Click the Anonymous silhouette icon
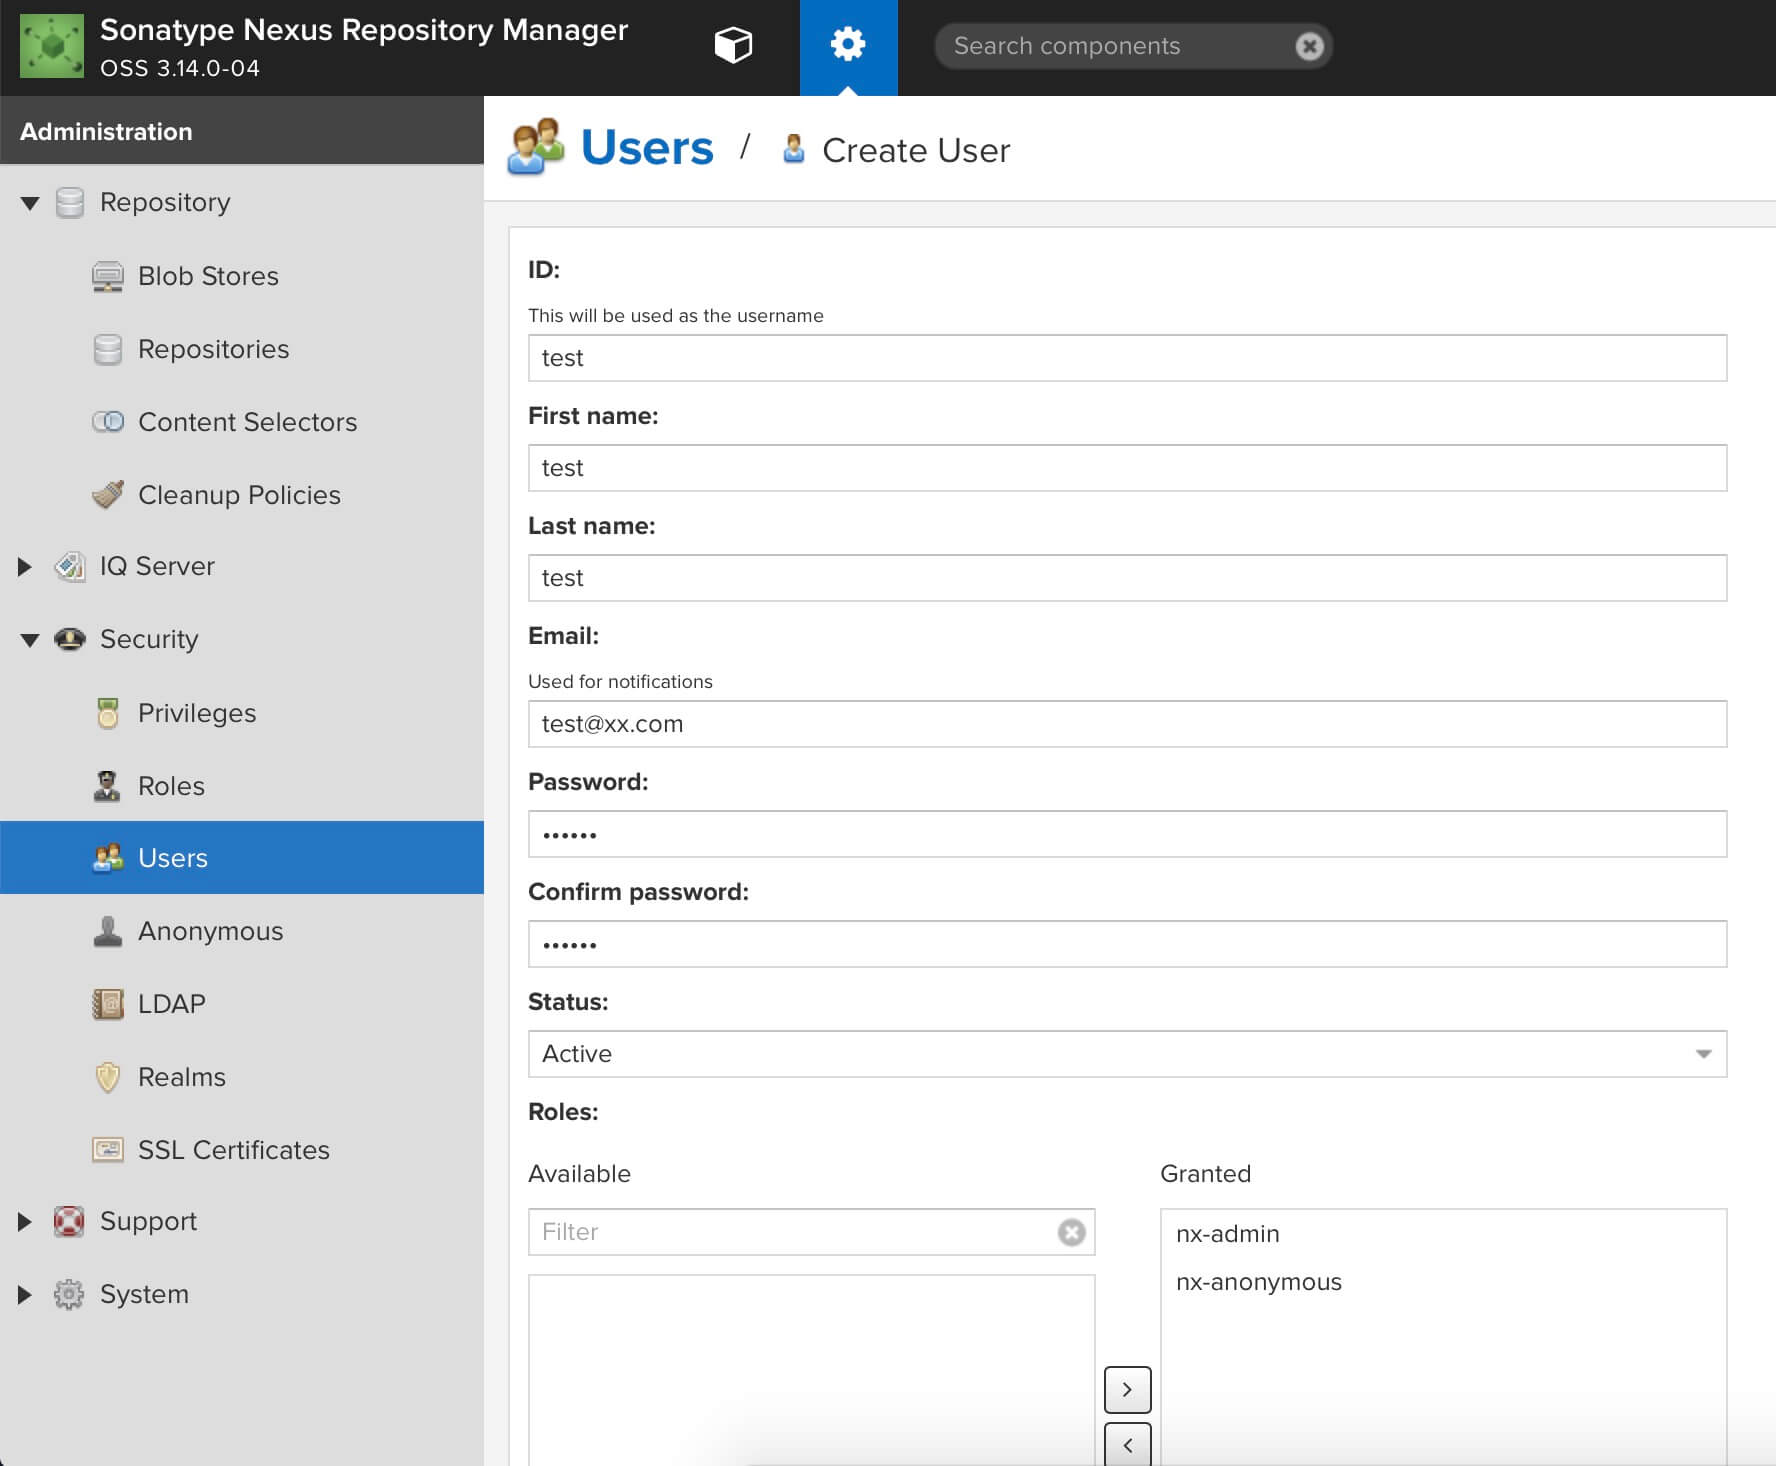 point(108,931)
